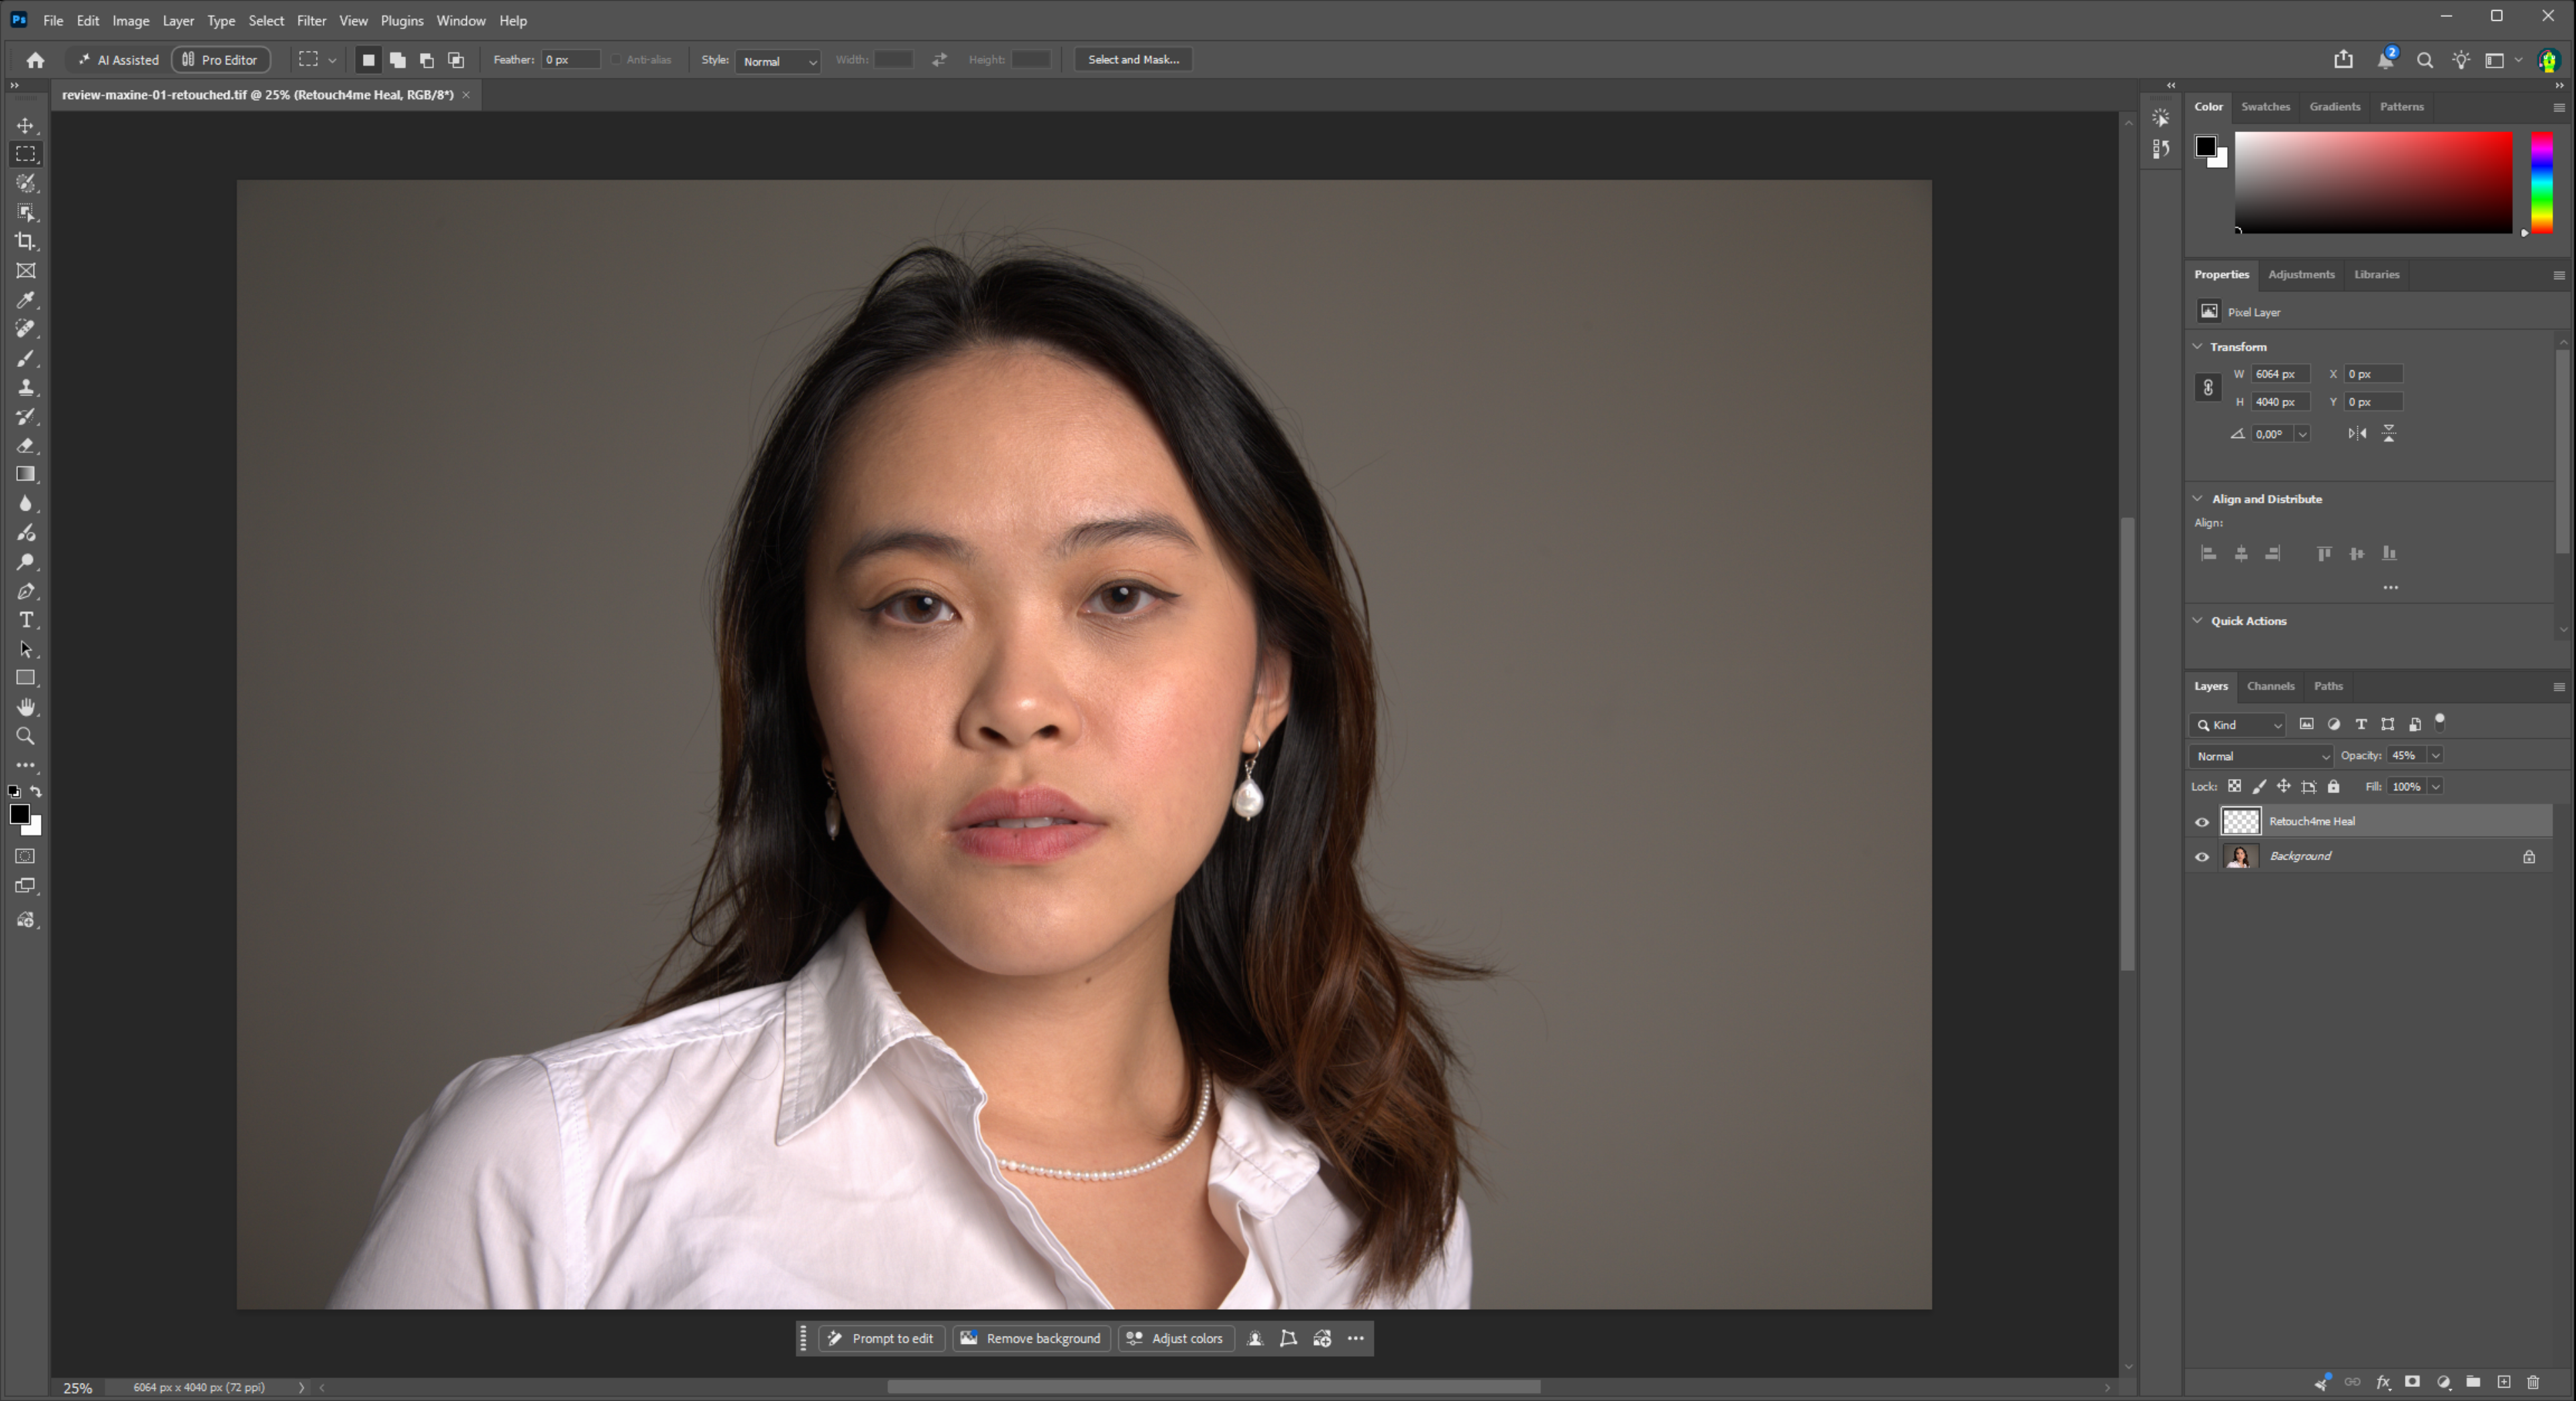Screen dimensions: 2576x1401
Task: Click the hue spectrum slider
Action: click(x=2542, y=183)
